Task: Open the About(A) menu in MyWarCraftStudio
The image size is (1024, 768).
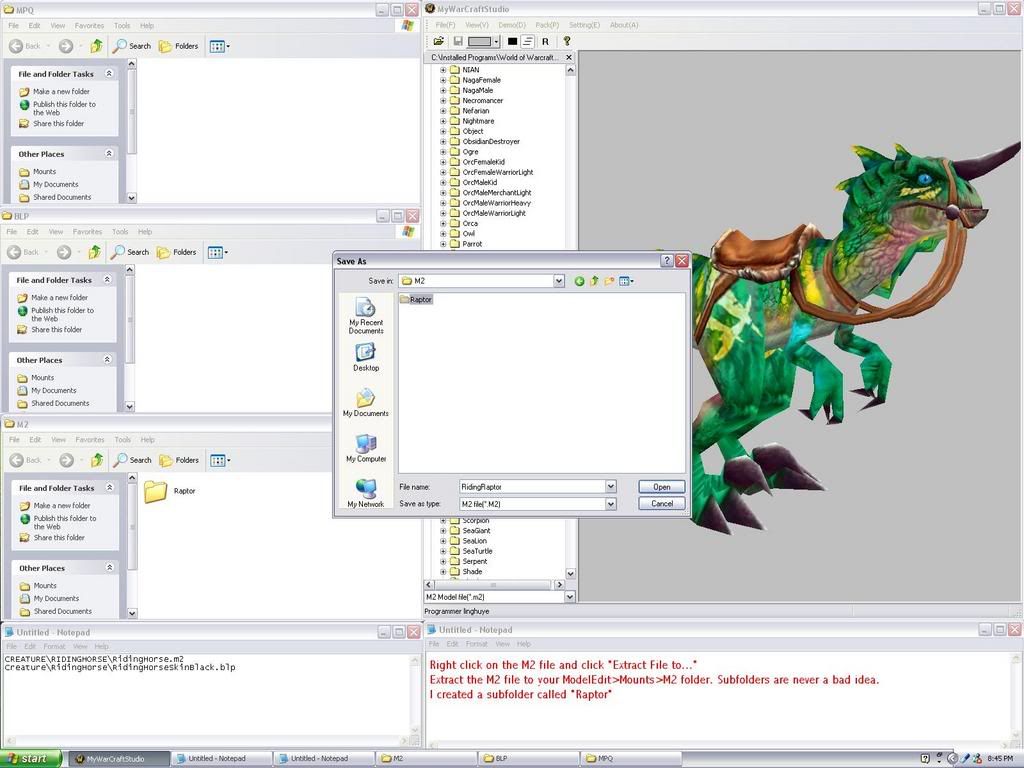Action: click(x=624, y=25)
